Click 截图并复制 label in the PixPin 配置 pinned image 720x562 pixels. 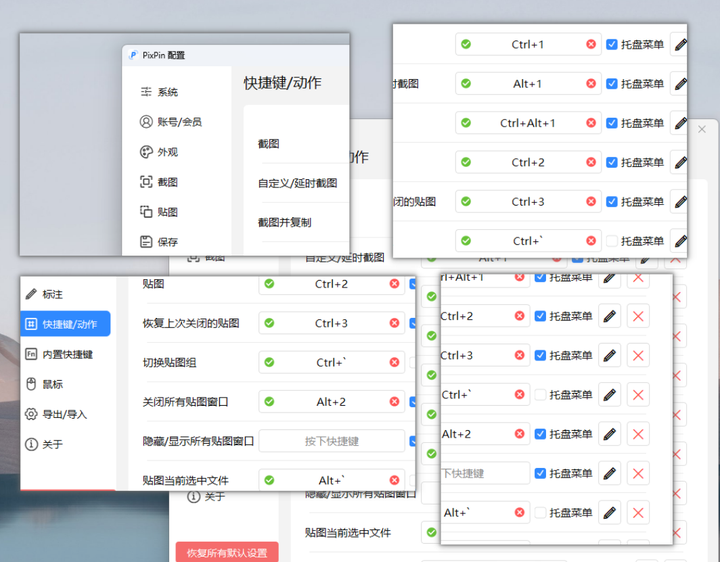[x=285, y=223]
